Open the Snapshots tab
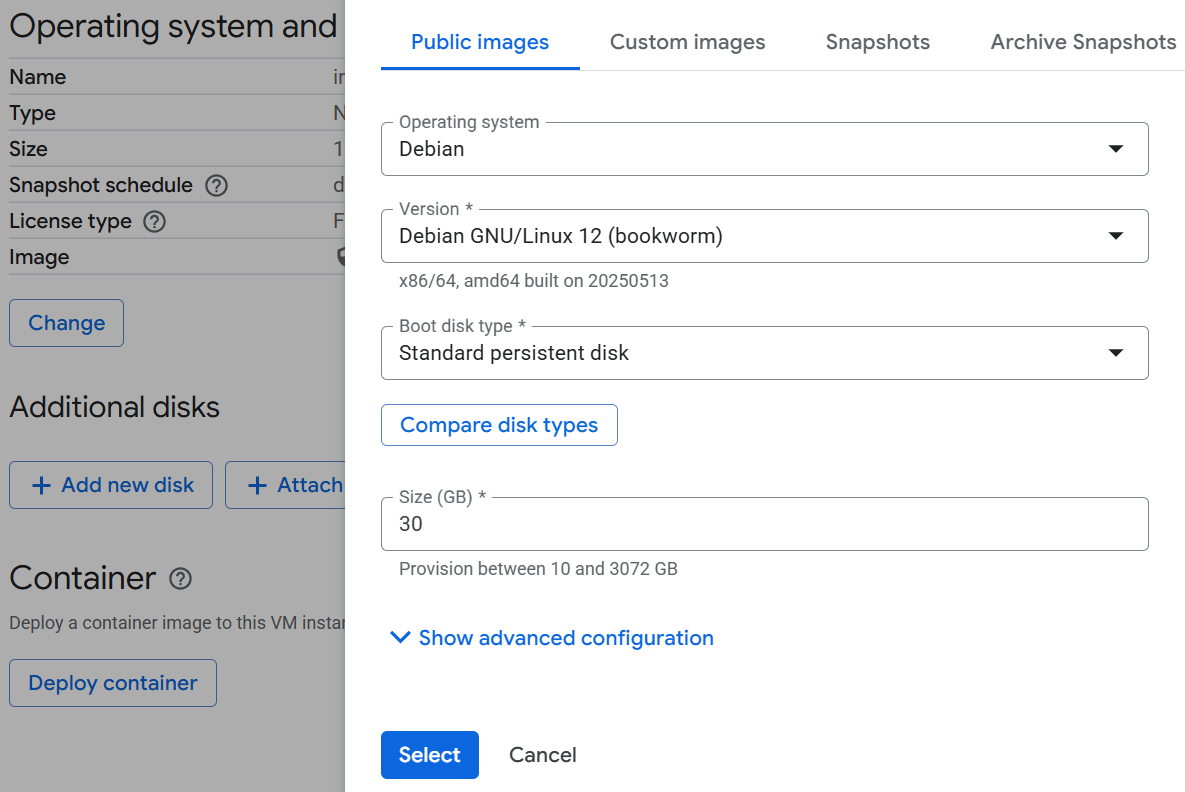The image size is (1185, 792). (877, 42)
